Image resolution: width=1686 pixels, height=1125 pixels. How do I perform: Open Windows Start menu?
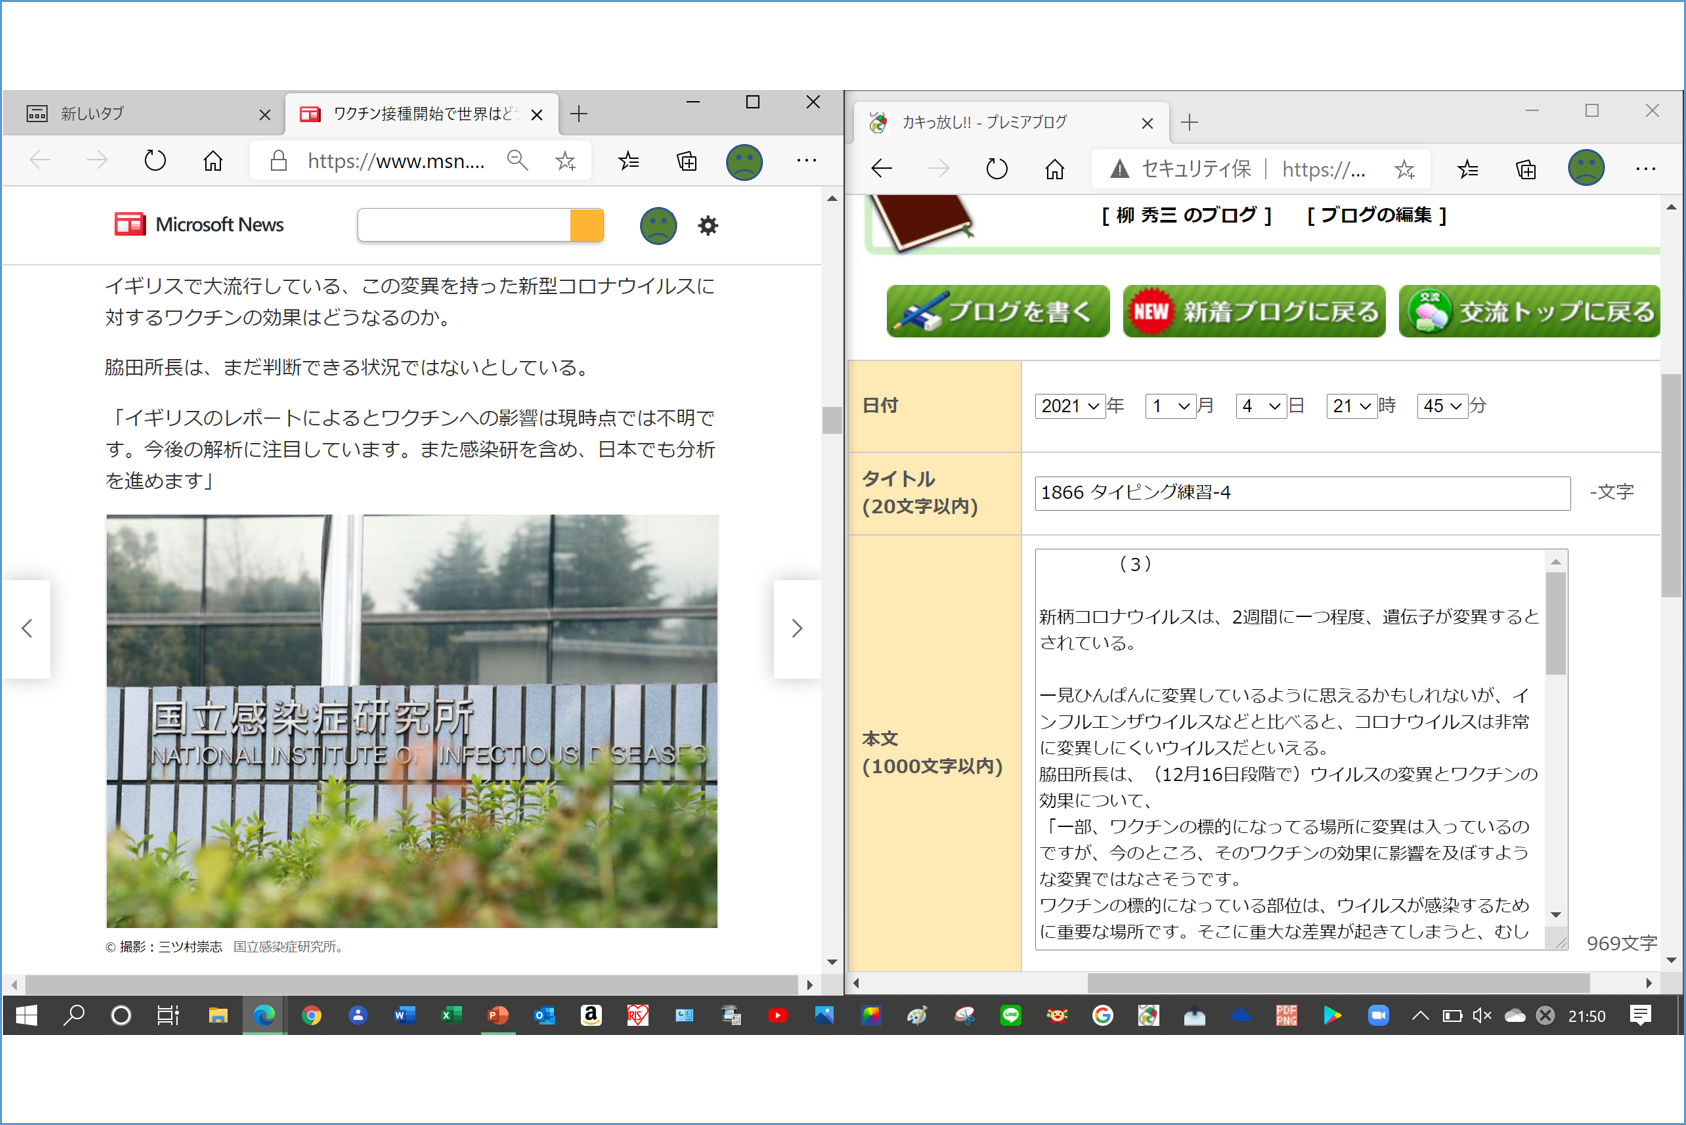27,1016
